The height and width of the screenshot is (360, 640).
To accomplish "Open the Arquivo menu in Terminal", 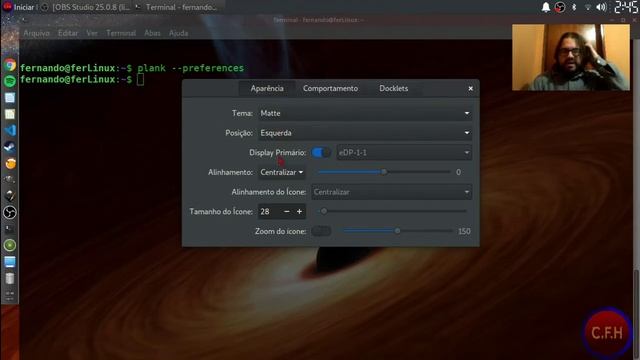I will point(36,33).
